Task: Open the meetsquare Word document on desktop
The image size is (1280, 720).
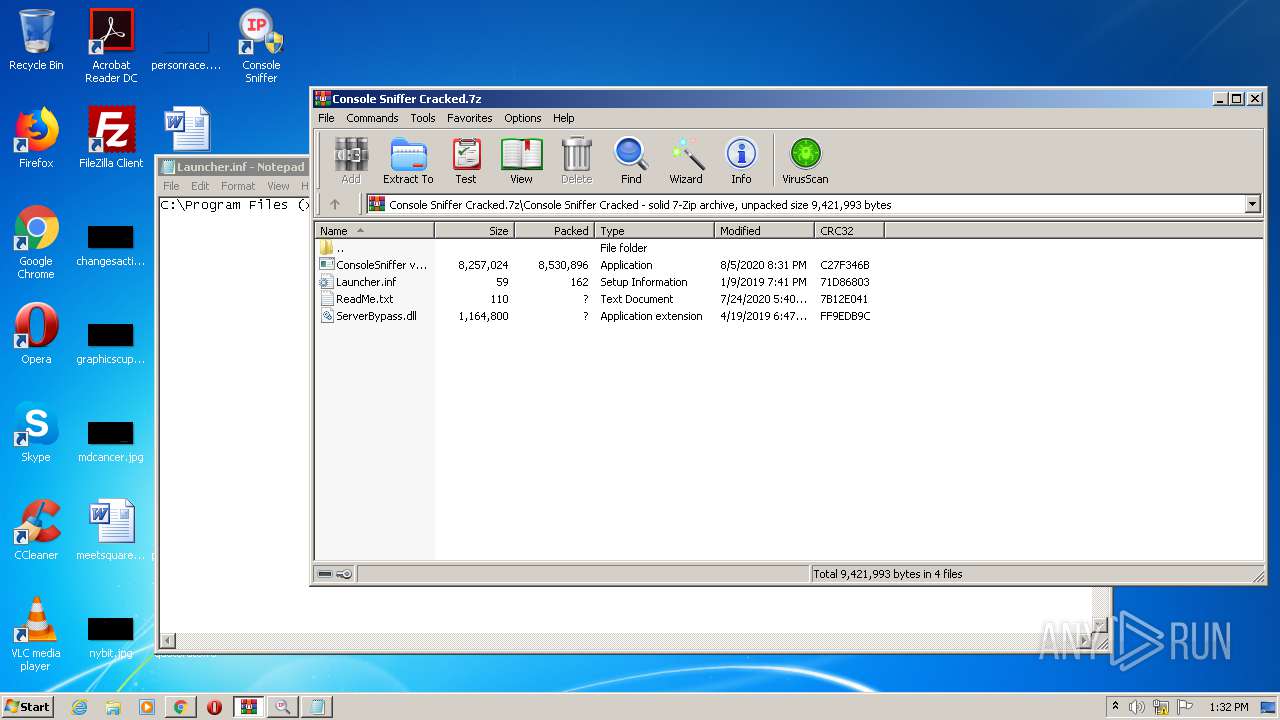Action: click(111, 530)
